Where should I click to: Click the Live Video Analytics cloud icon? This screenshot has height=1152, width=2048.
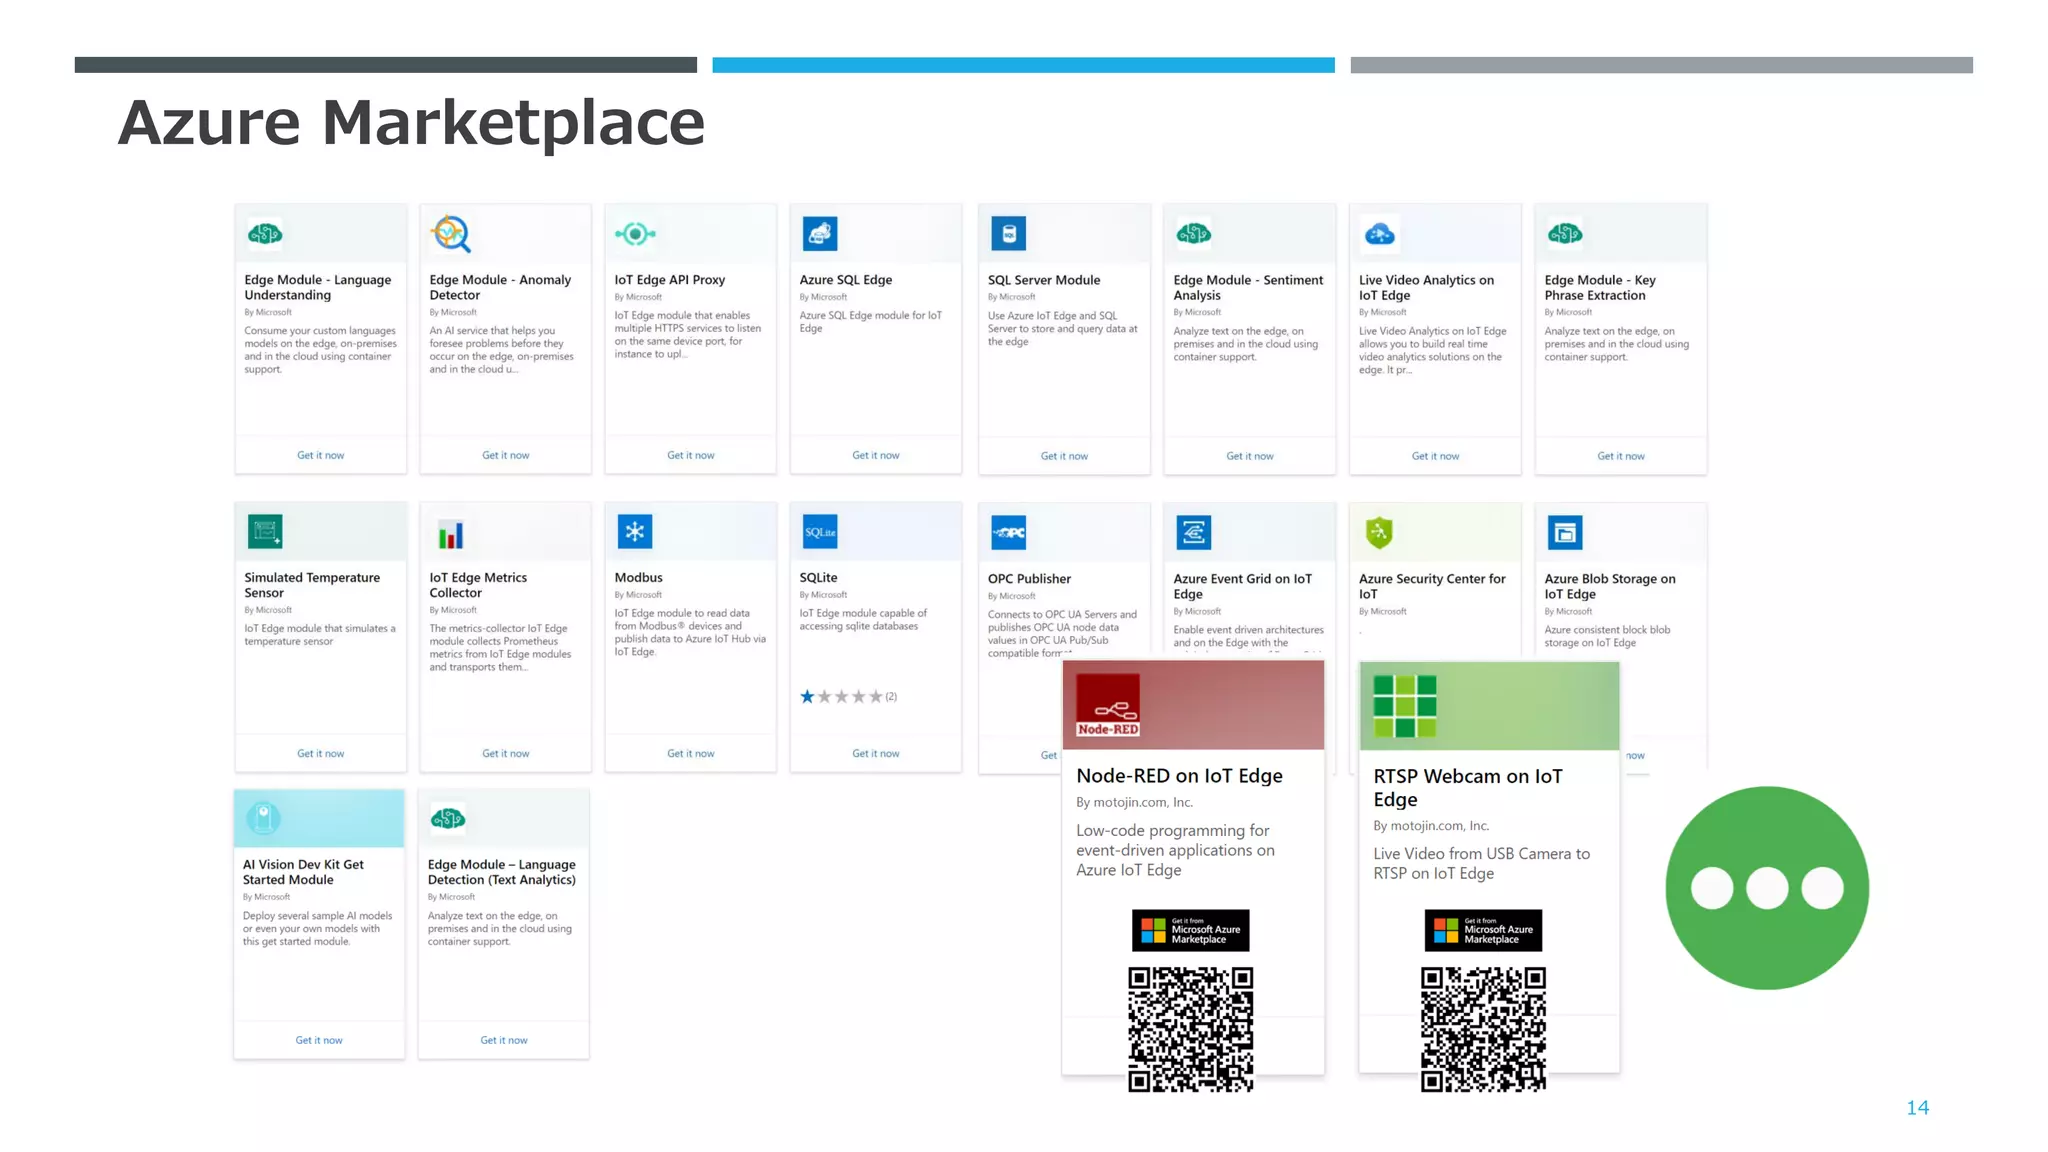click(x=1380, y=234)
